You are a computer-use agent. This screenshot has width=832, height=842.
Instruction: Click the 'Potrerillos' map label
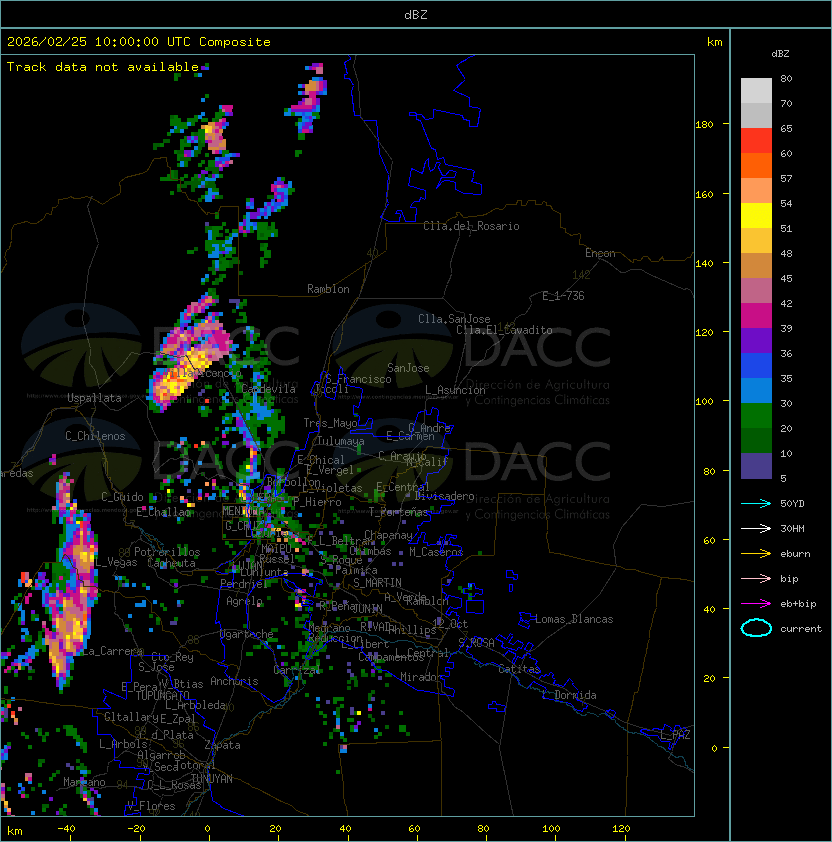point(167,552)
